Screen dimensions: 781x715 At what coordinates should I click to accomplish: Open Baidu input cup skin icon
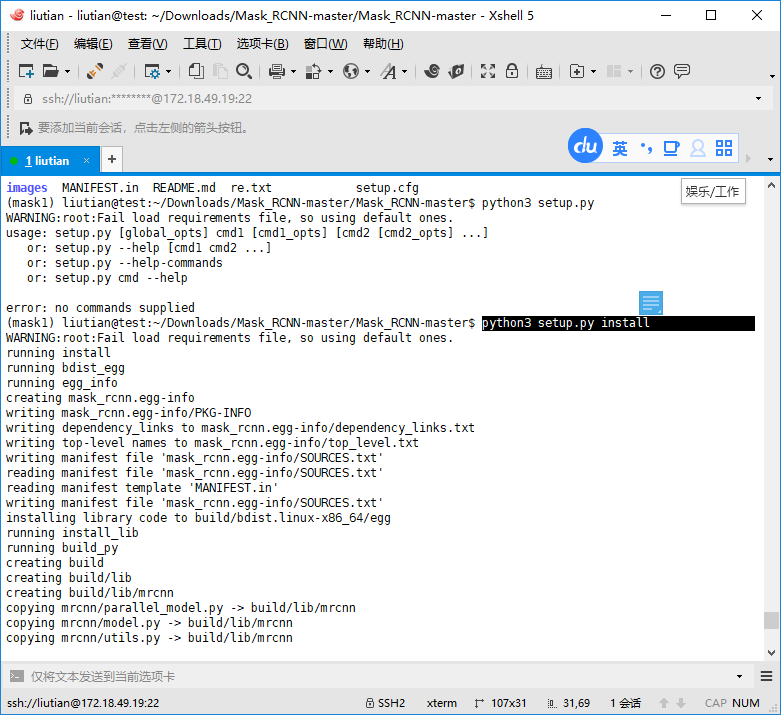pos(671,148)
